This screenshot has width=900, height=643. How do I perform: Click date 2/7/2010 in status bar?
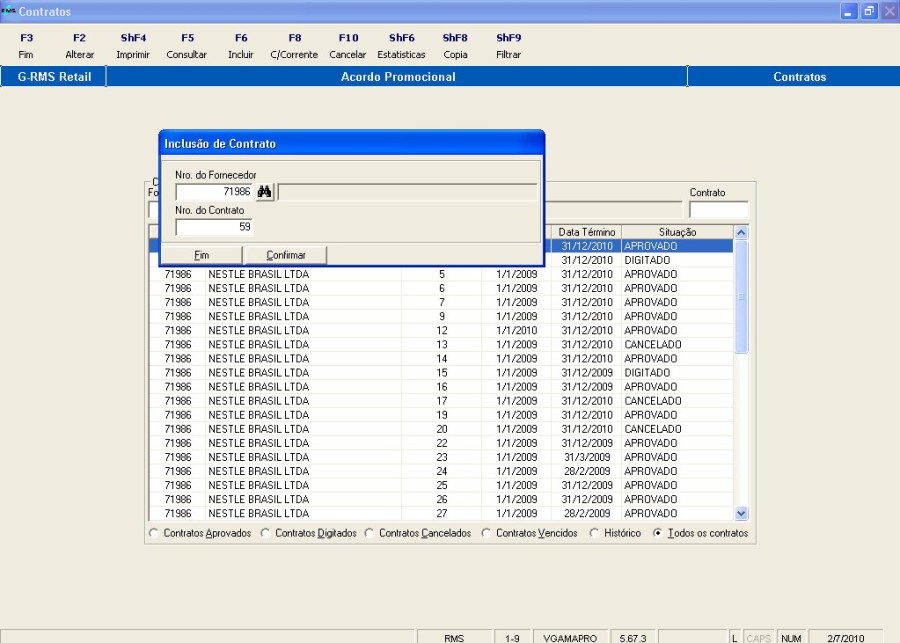(x=845, y=638)
